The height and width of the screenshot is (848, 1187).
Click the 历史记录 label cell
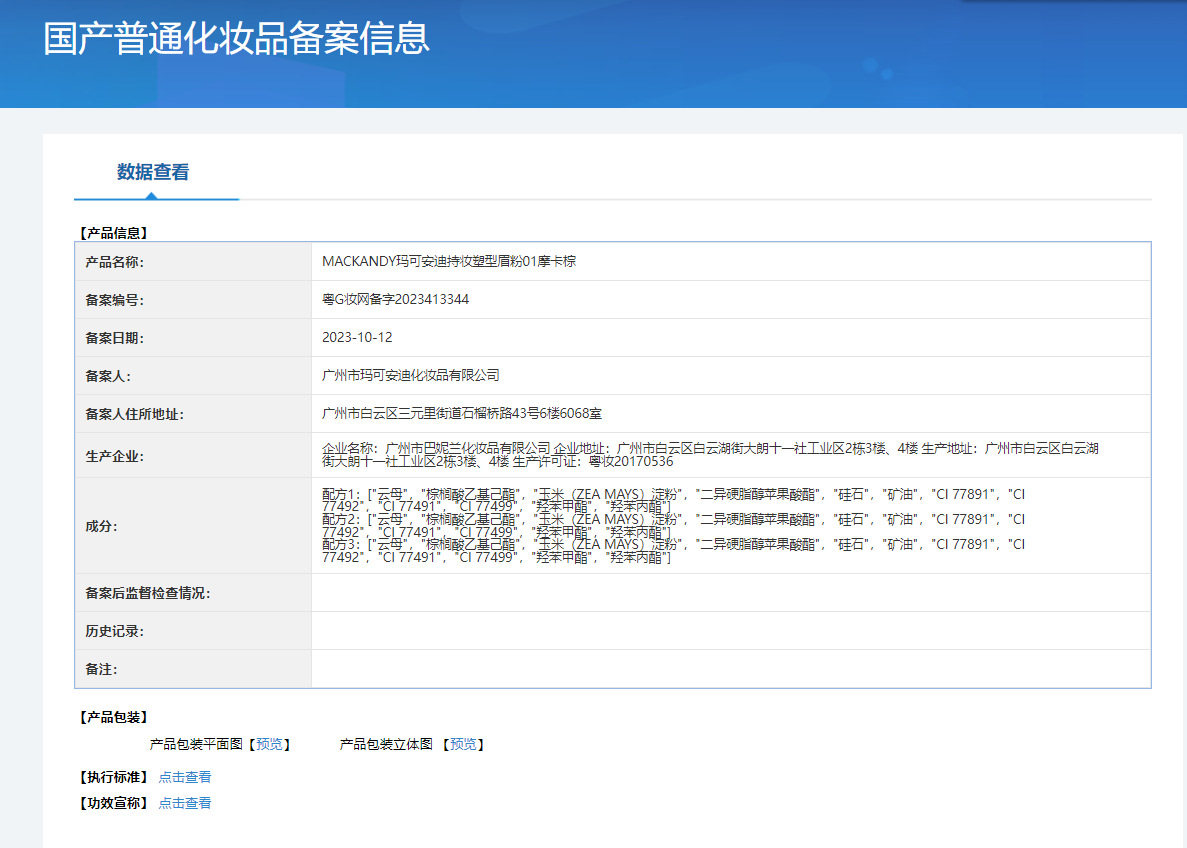point(193,631)
